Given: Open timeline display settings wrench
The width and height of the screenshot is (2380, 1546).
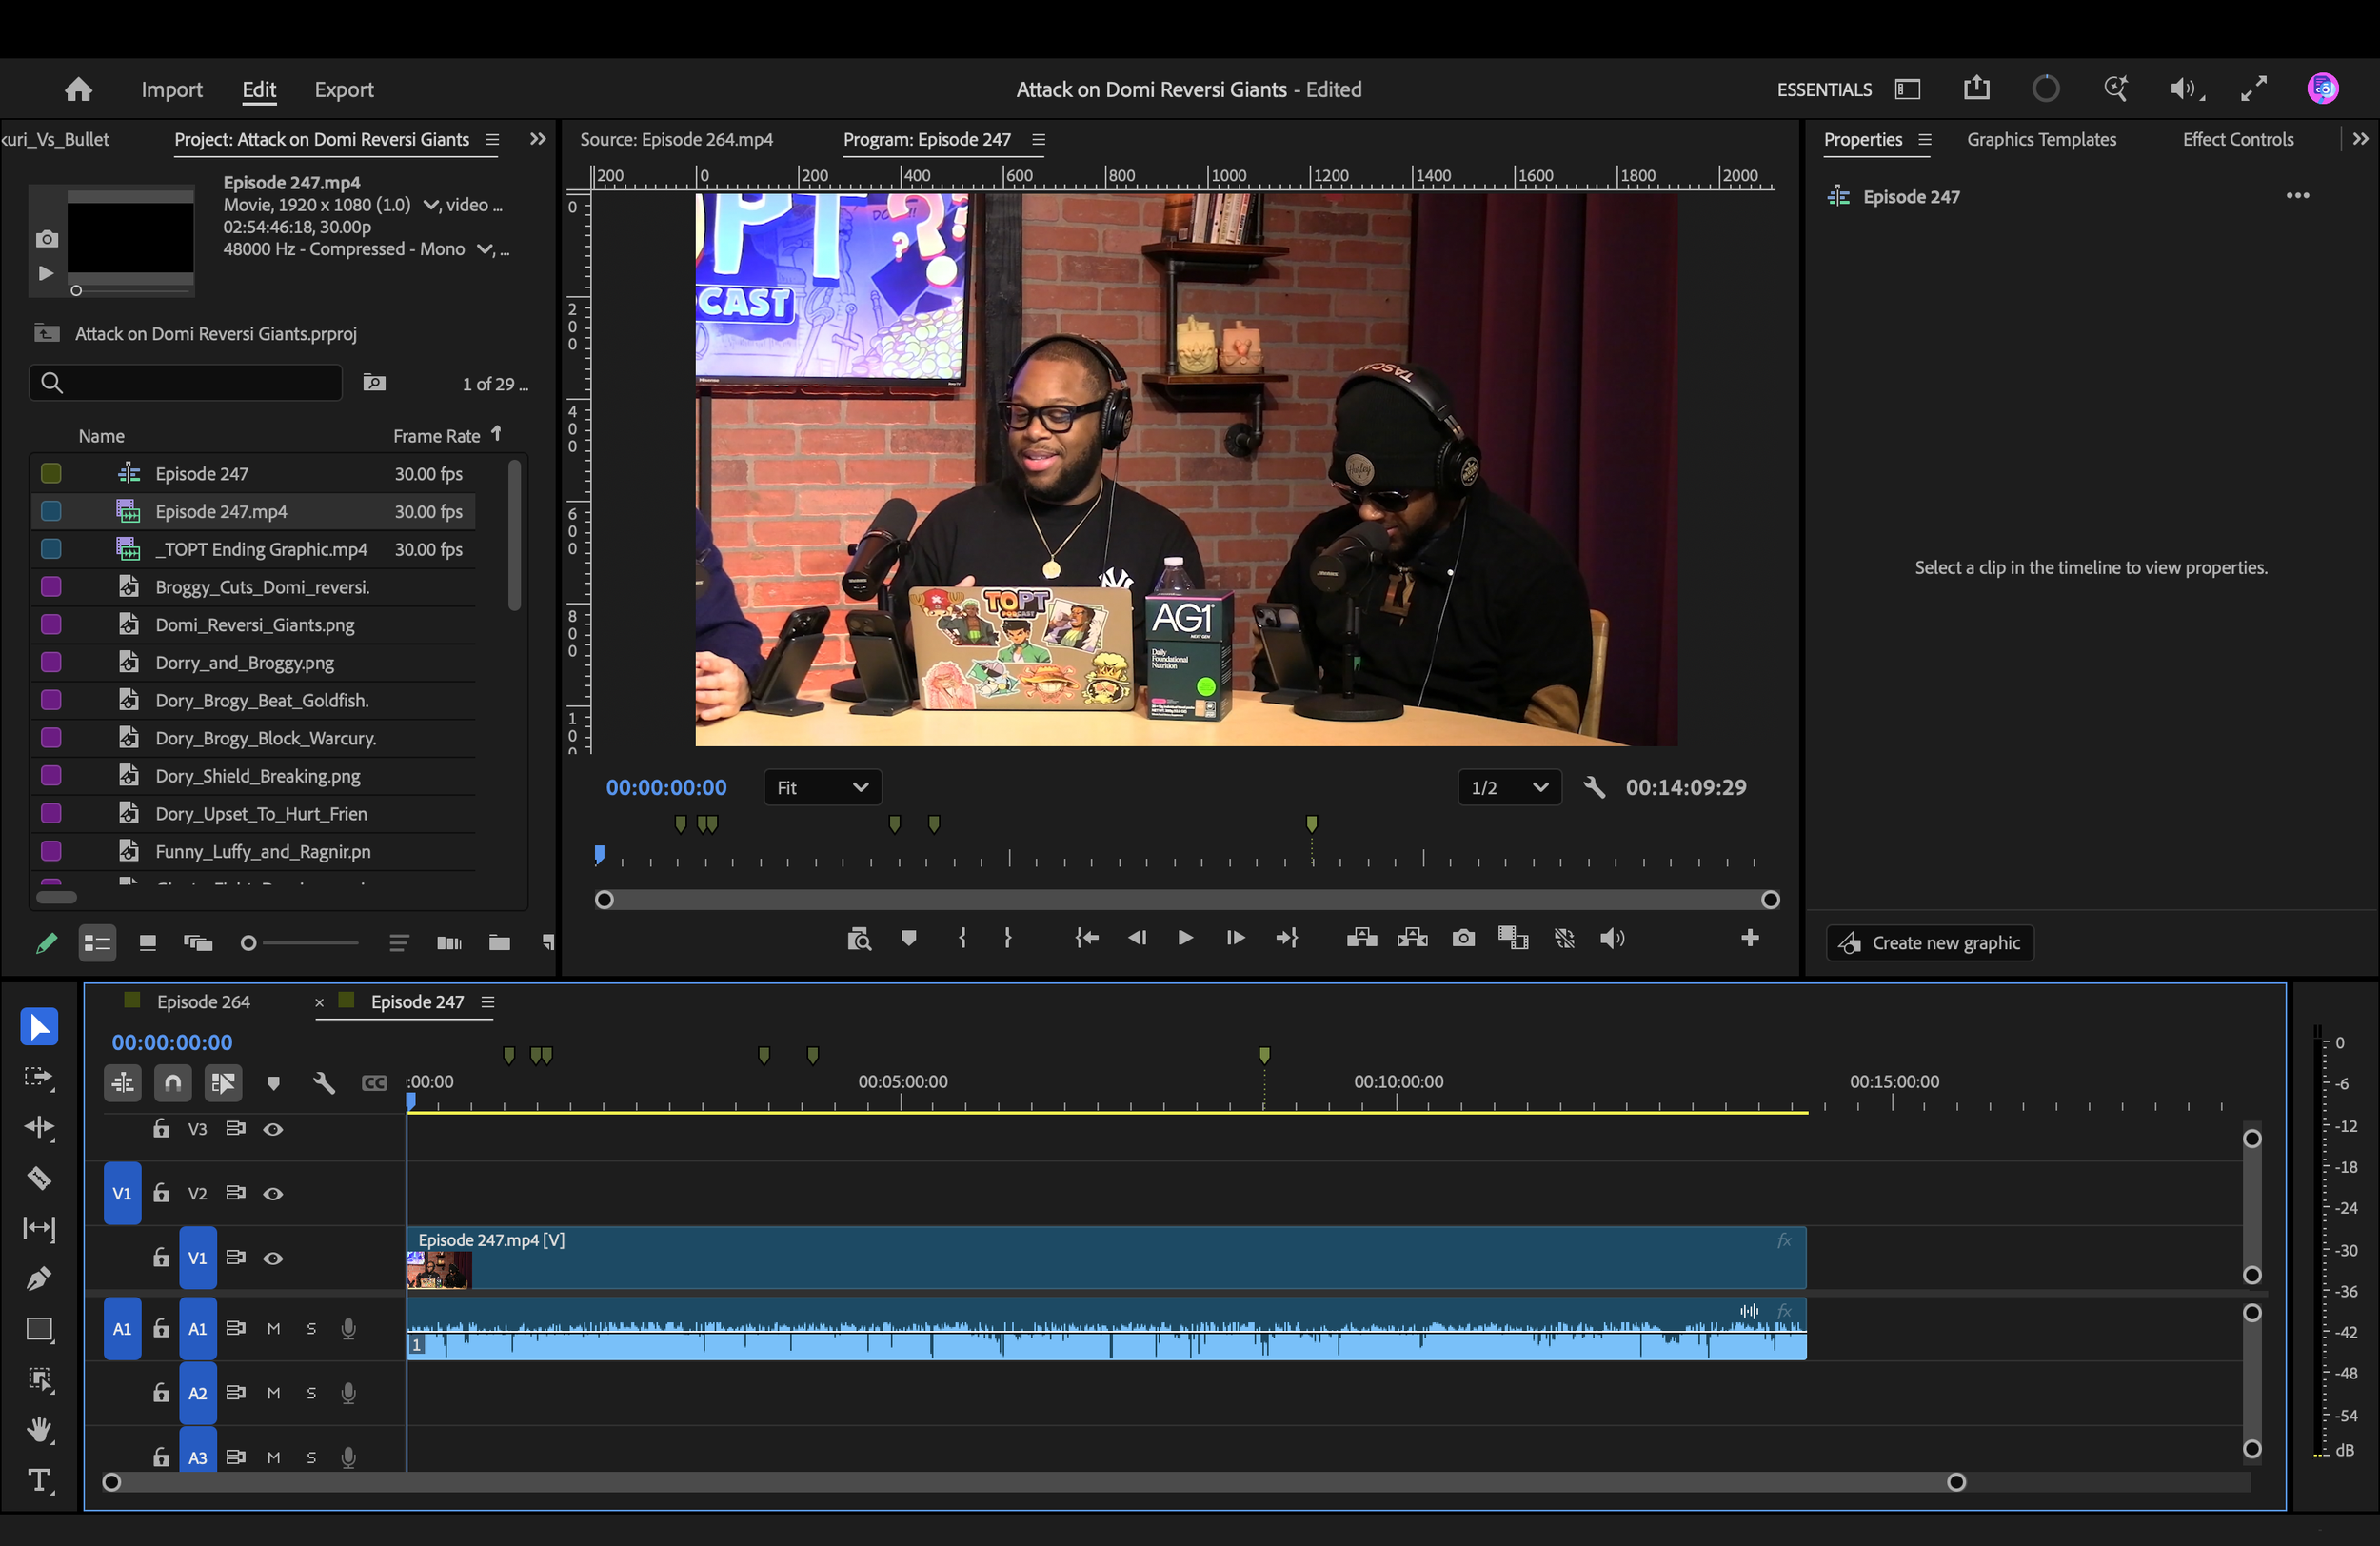Looking at the screenshot, I should point(324,1083).
